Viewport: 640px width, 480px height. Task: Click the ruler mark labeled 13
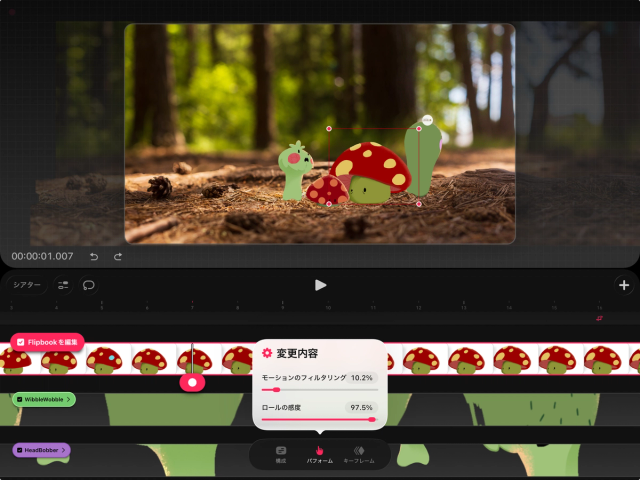[x=463, y=308]
